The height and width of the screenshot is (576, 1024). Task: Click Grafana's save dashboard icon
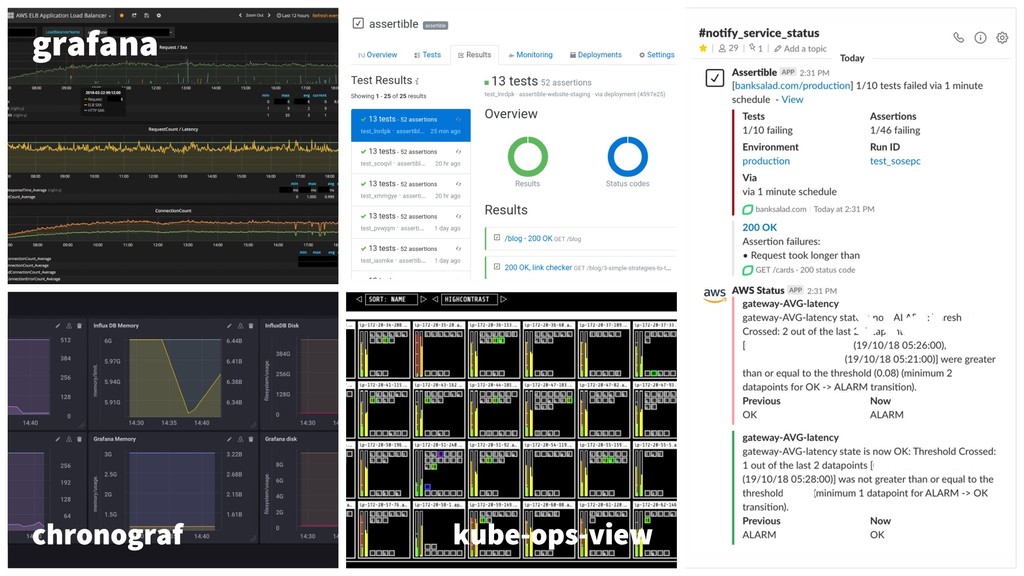pos(146,15)
